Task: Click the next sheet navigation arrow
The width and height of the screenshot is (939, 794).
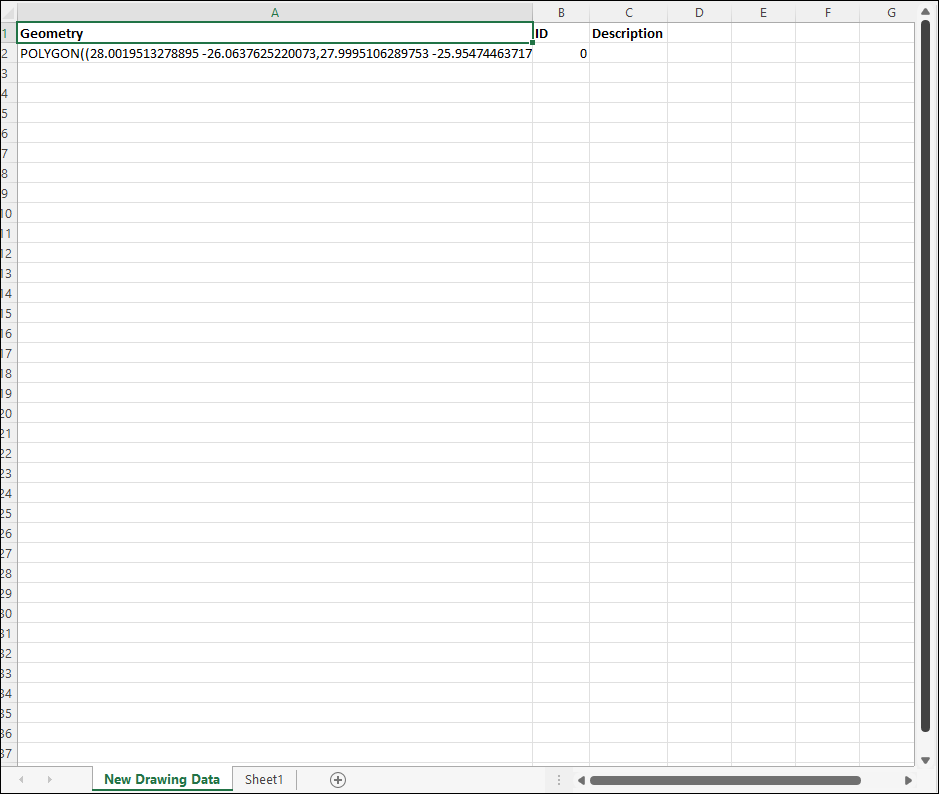Action: click(49, 780)
